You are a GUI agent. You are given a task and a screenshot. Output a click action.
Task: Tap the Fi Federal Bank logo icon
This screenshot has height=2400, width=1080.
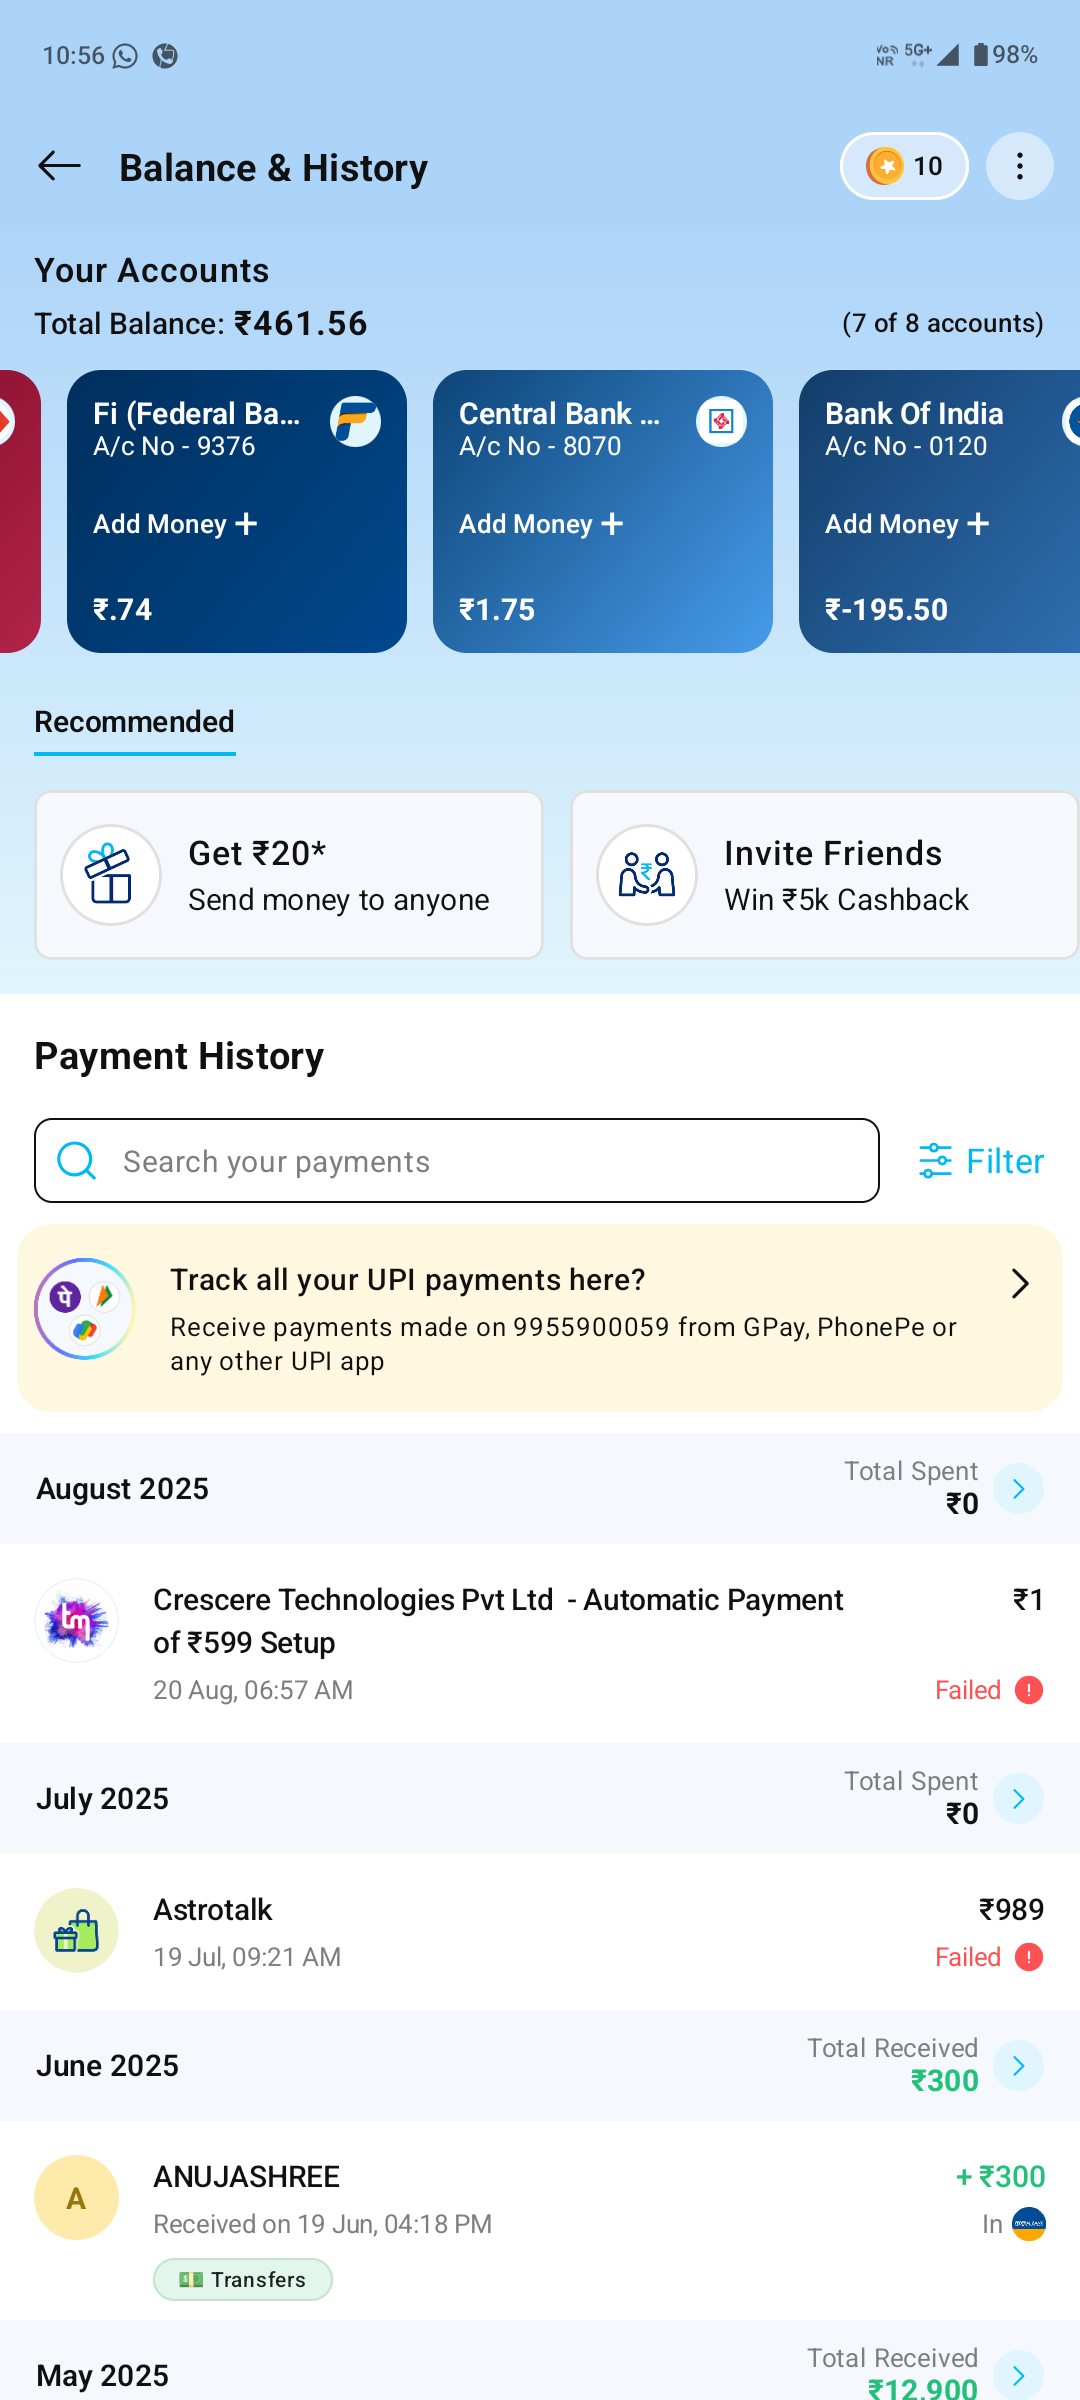[355, 422]
